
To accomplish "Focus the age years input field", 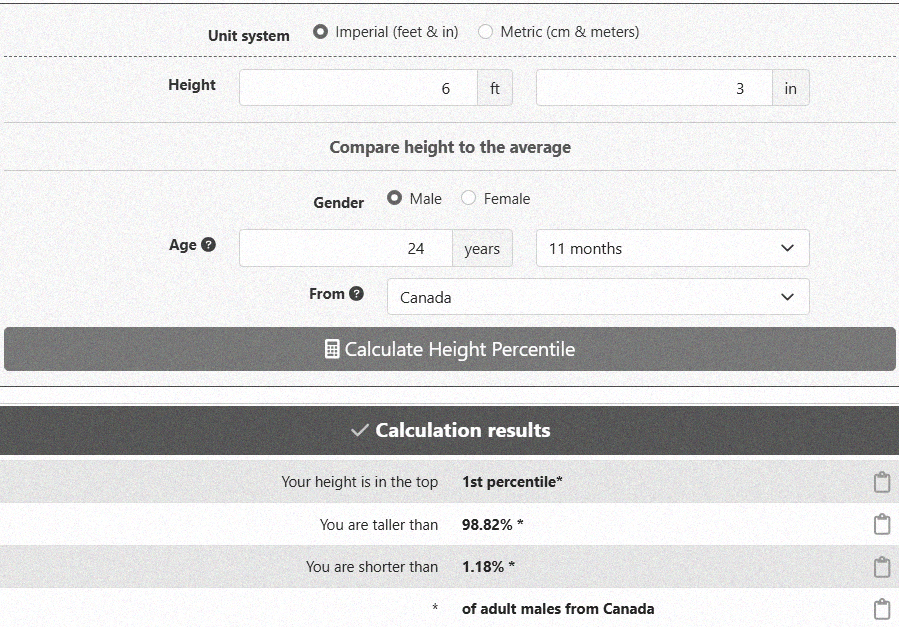I will (x=345, y=249).
